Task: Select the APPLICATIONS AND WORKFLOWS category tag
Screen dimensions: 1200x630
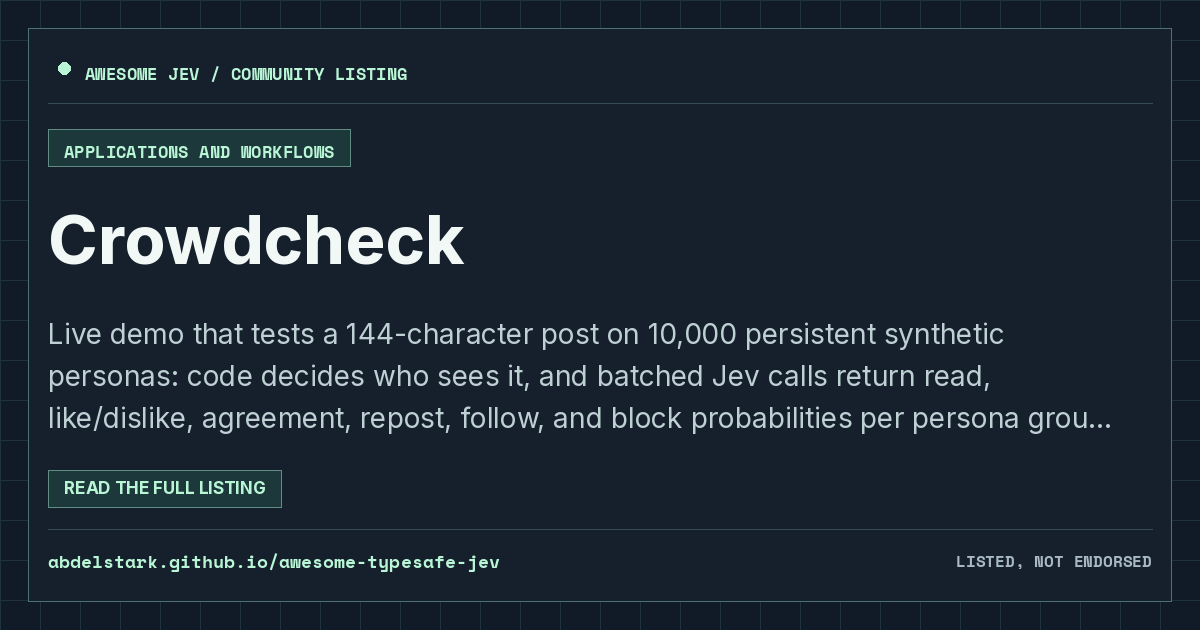Action: [x=199, y=148]
